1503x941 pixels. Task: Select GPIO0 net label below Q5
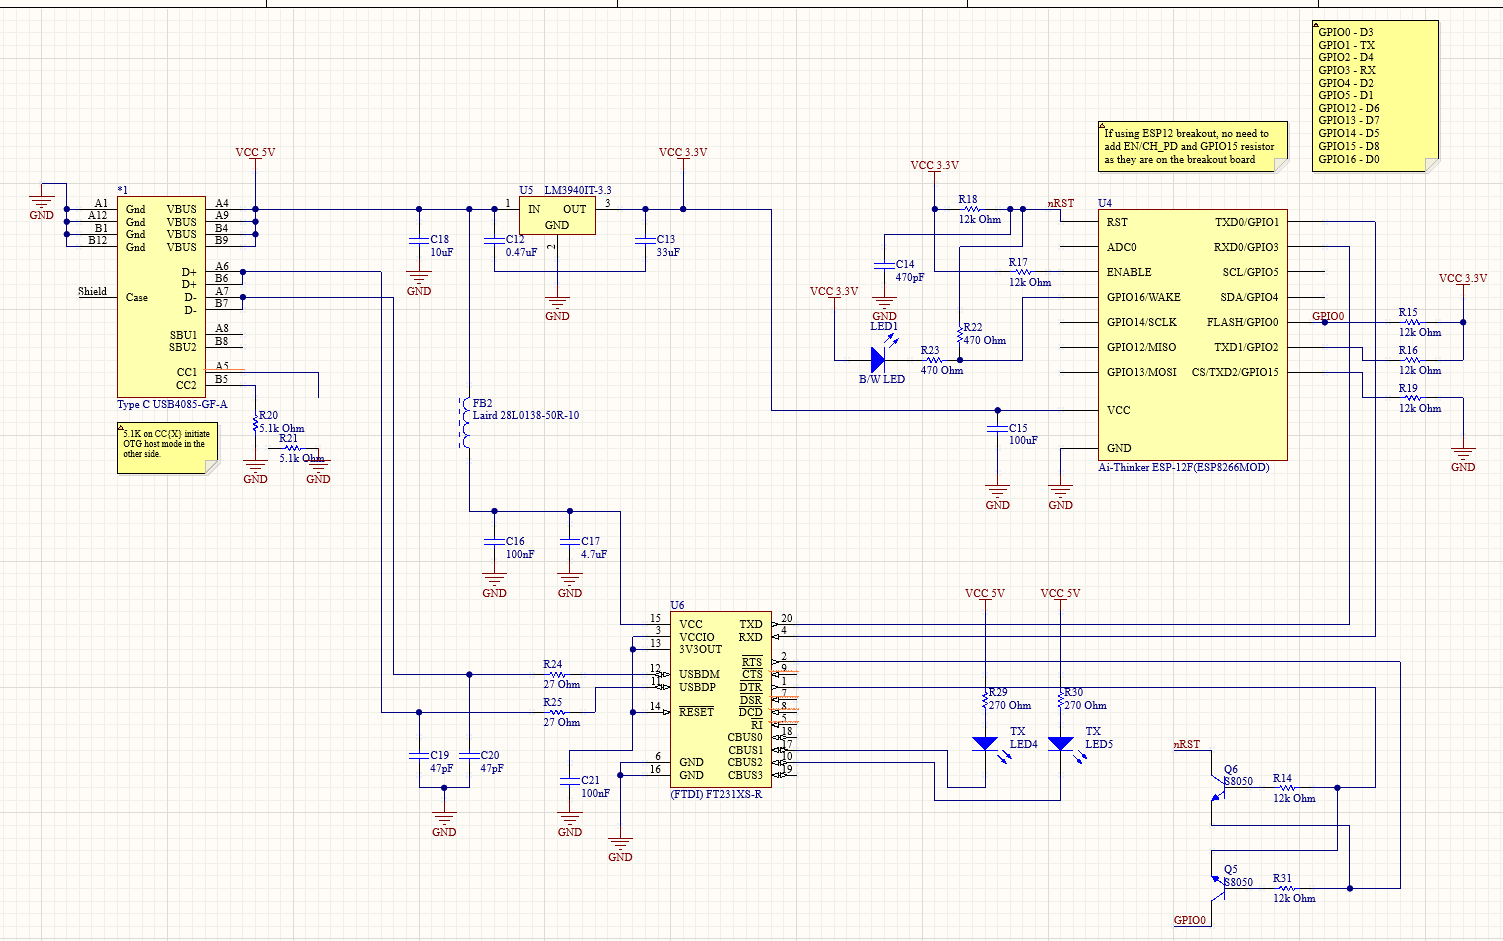click(1190, 920)
